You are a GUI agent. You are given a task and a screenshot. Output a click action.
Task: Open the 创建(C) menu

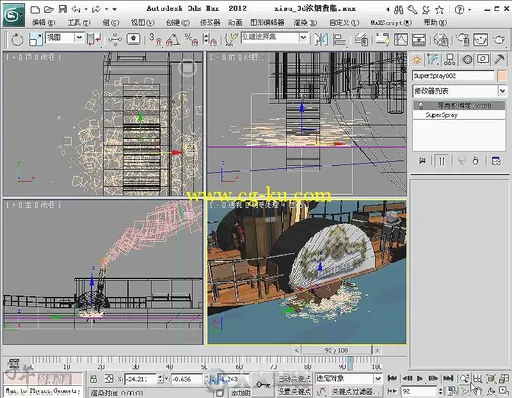[178, 23]
